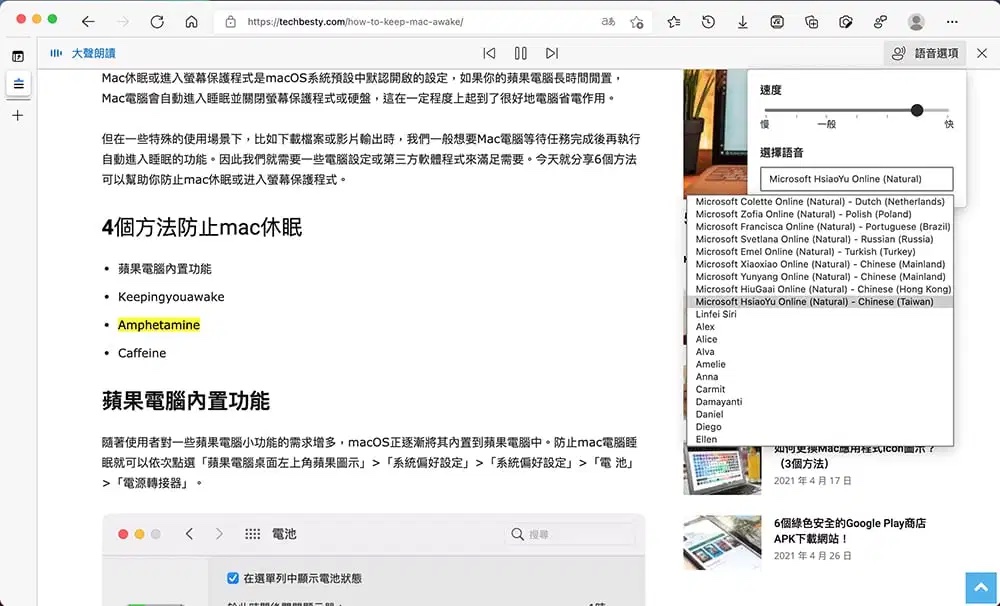Screen dimensions: 1000x606
Task: Click the 蘋果電腦內置功能 list item
Action: point(165,269)
